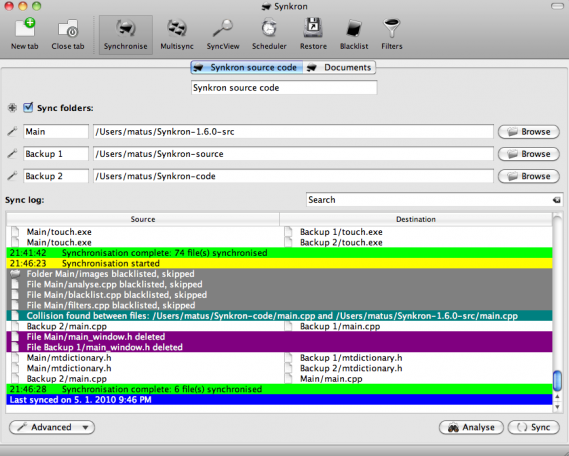This screenshot has width=569, height=456.
Task: Click the Close tab toolbar icon
Action: pyautogui.click(x=68, y=35)
